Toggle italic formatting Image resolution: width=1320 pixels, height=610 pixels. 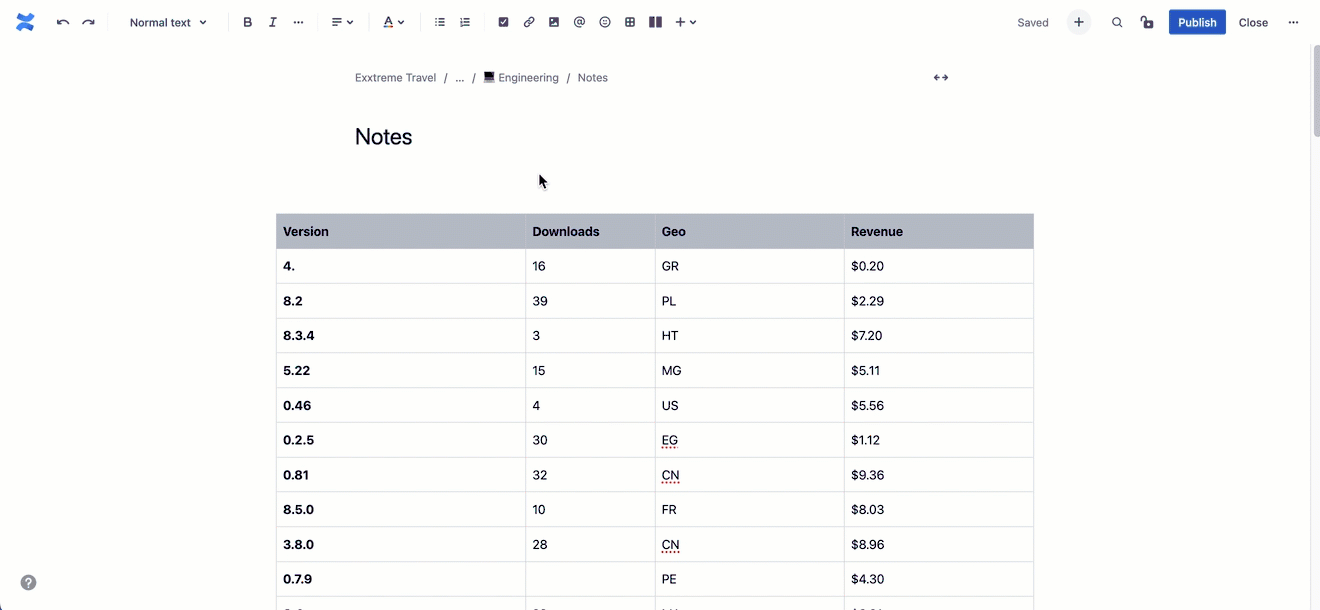click(x=273, y=22)
